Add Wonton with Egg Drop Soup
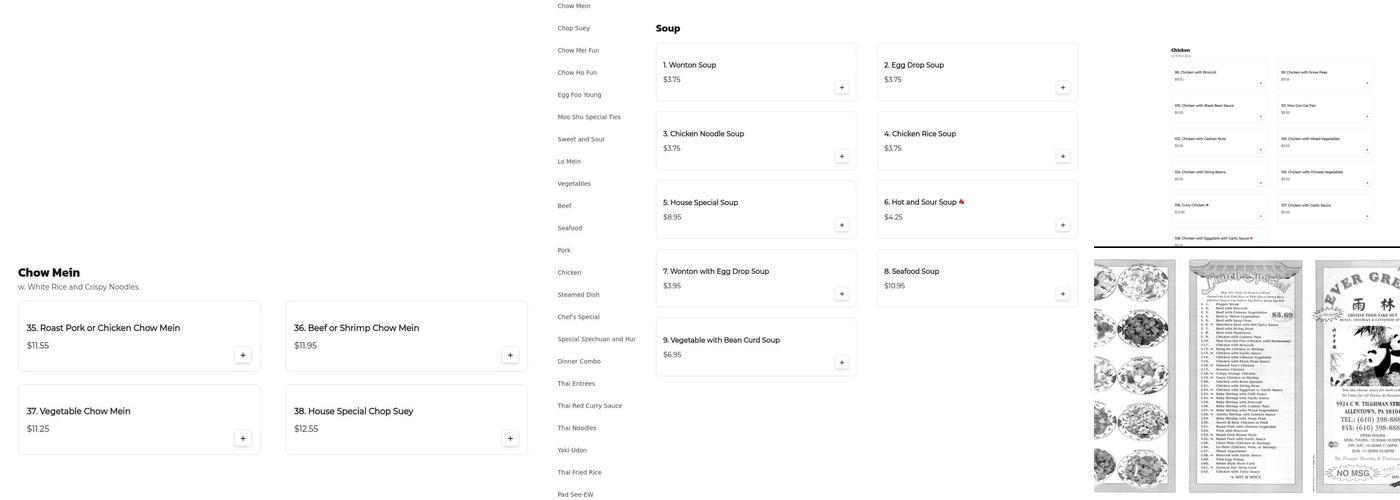This screenshot has height=500, width=1400. 842,294
